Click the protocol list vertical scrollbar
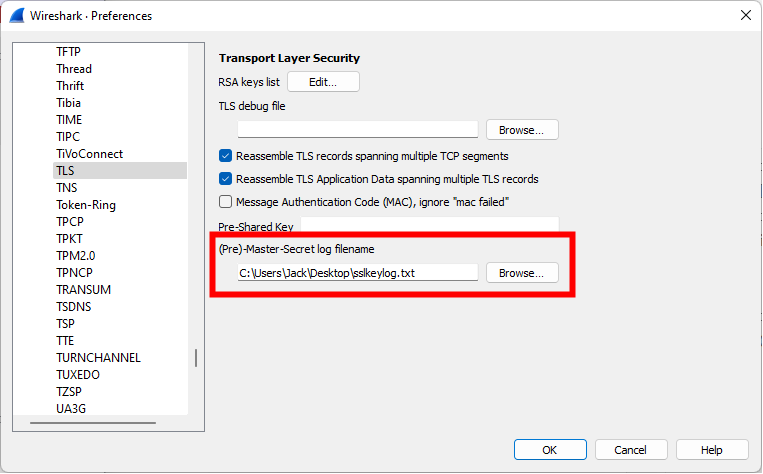The height and width of the screenshot is (474, 763). coord(196,358)
